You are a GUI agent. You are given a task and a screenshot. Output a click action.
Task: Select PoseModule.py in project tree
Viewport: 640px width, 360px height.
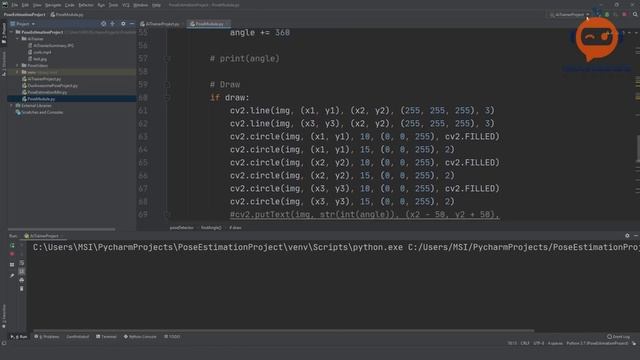coord(38,99)
